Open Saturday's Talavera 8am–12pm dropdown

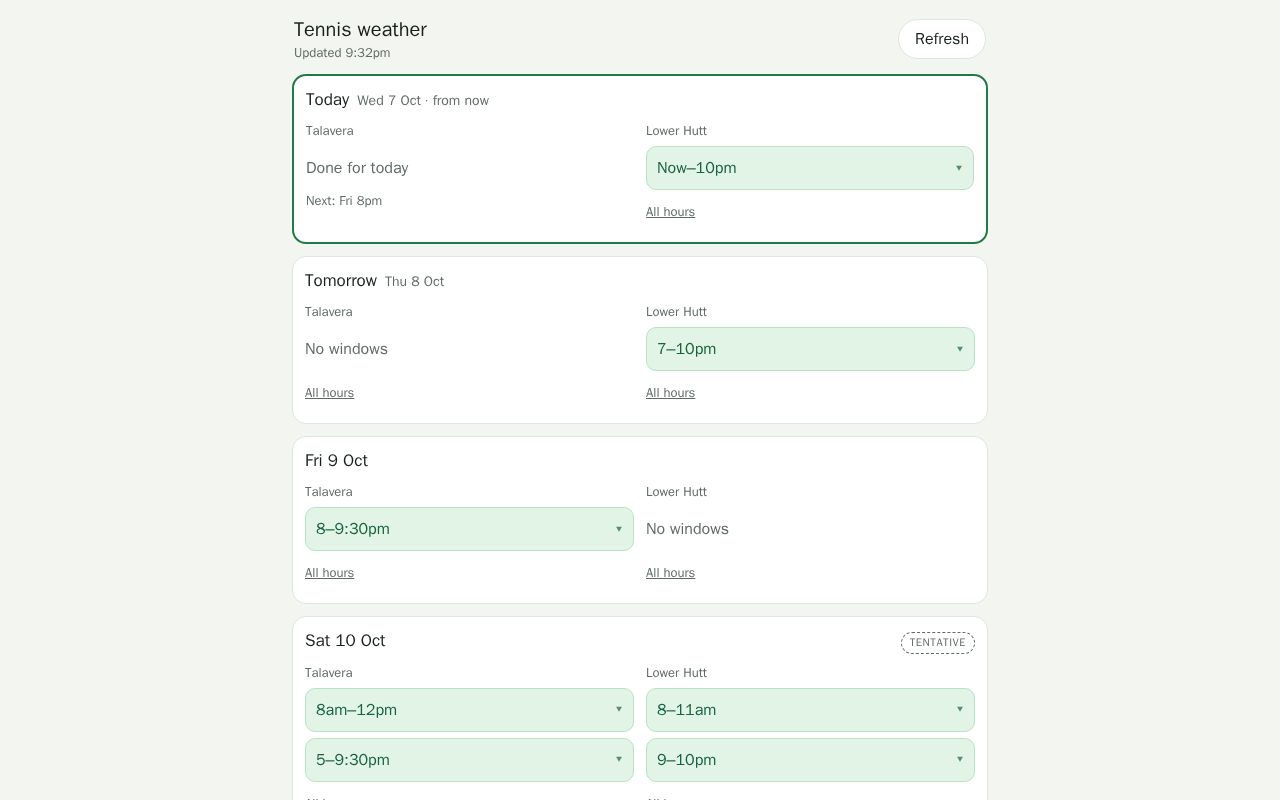(469, 710)
